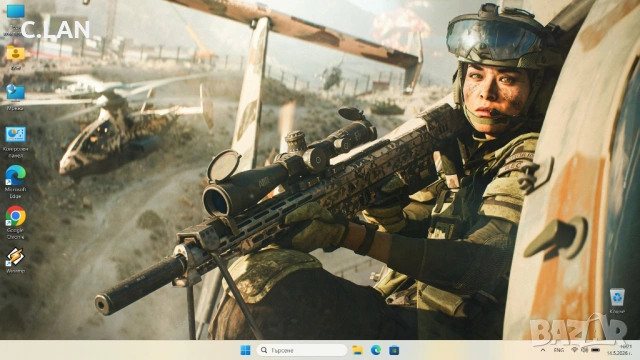Open the taskbar clock and date

pyautogui.click(x=620, y=350)
